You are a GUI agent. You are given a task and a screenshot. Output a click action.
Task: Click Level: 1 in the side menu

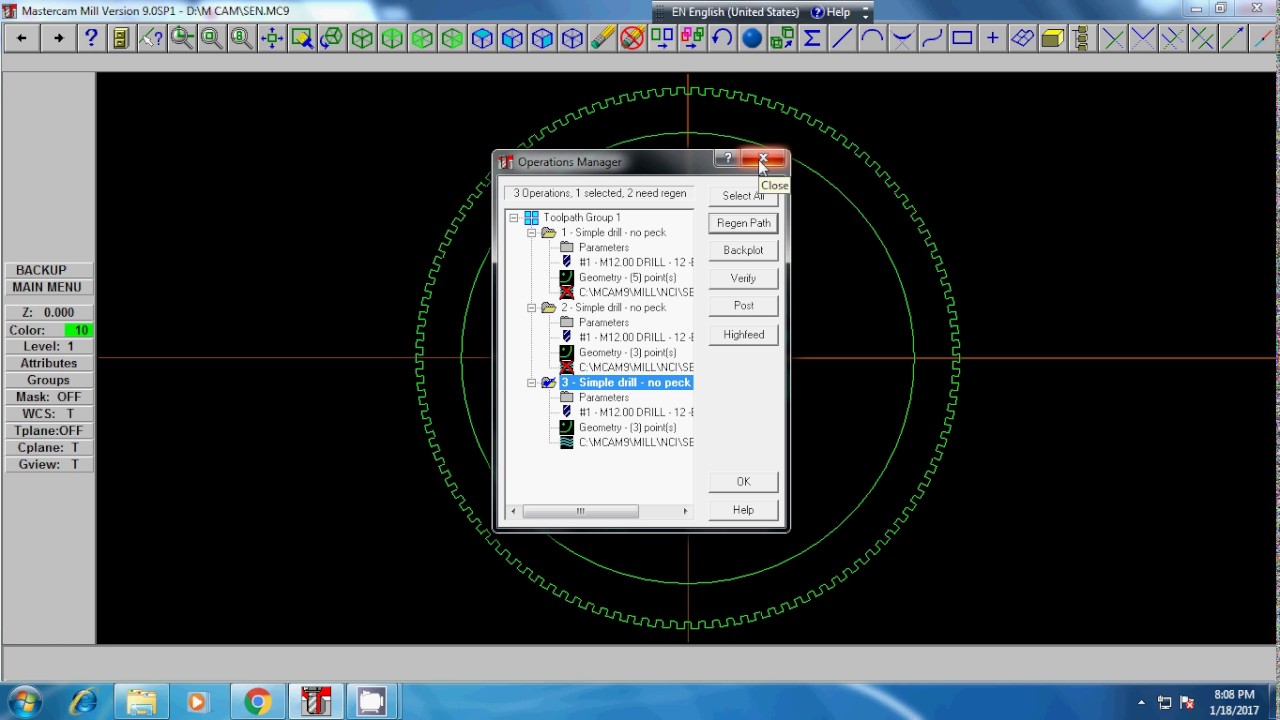[x=48, y=346]
